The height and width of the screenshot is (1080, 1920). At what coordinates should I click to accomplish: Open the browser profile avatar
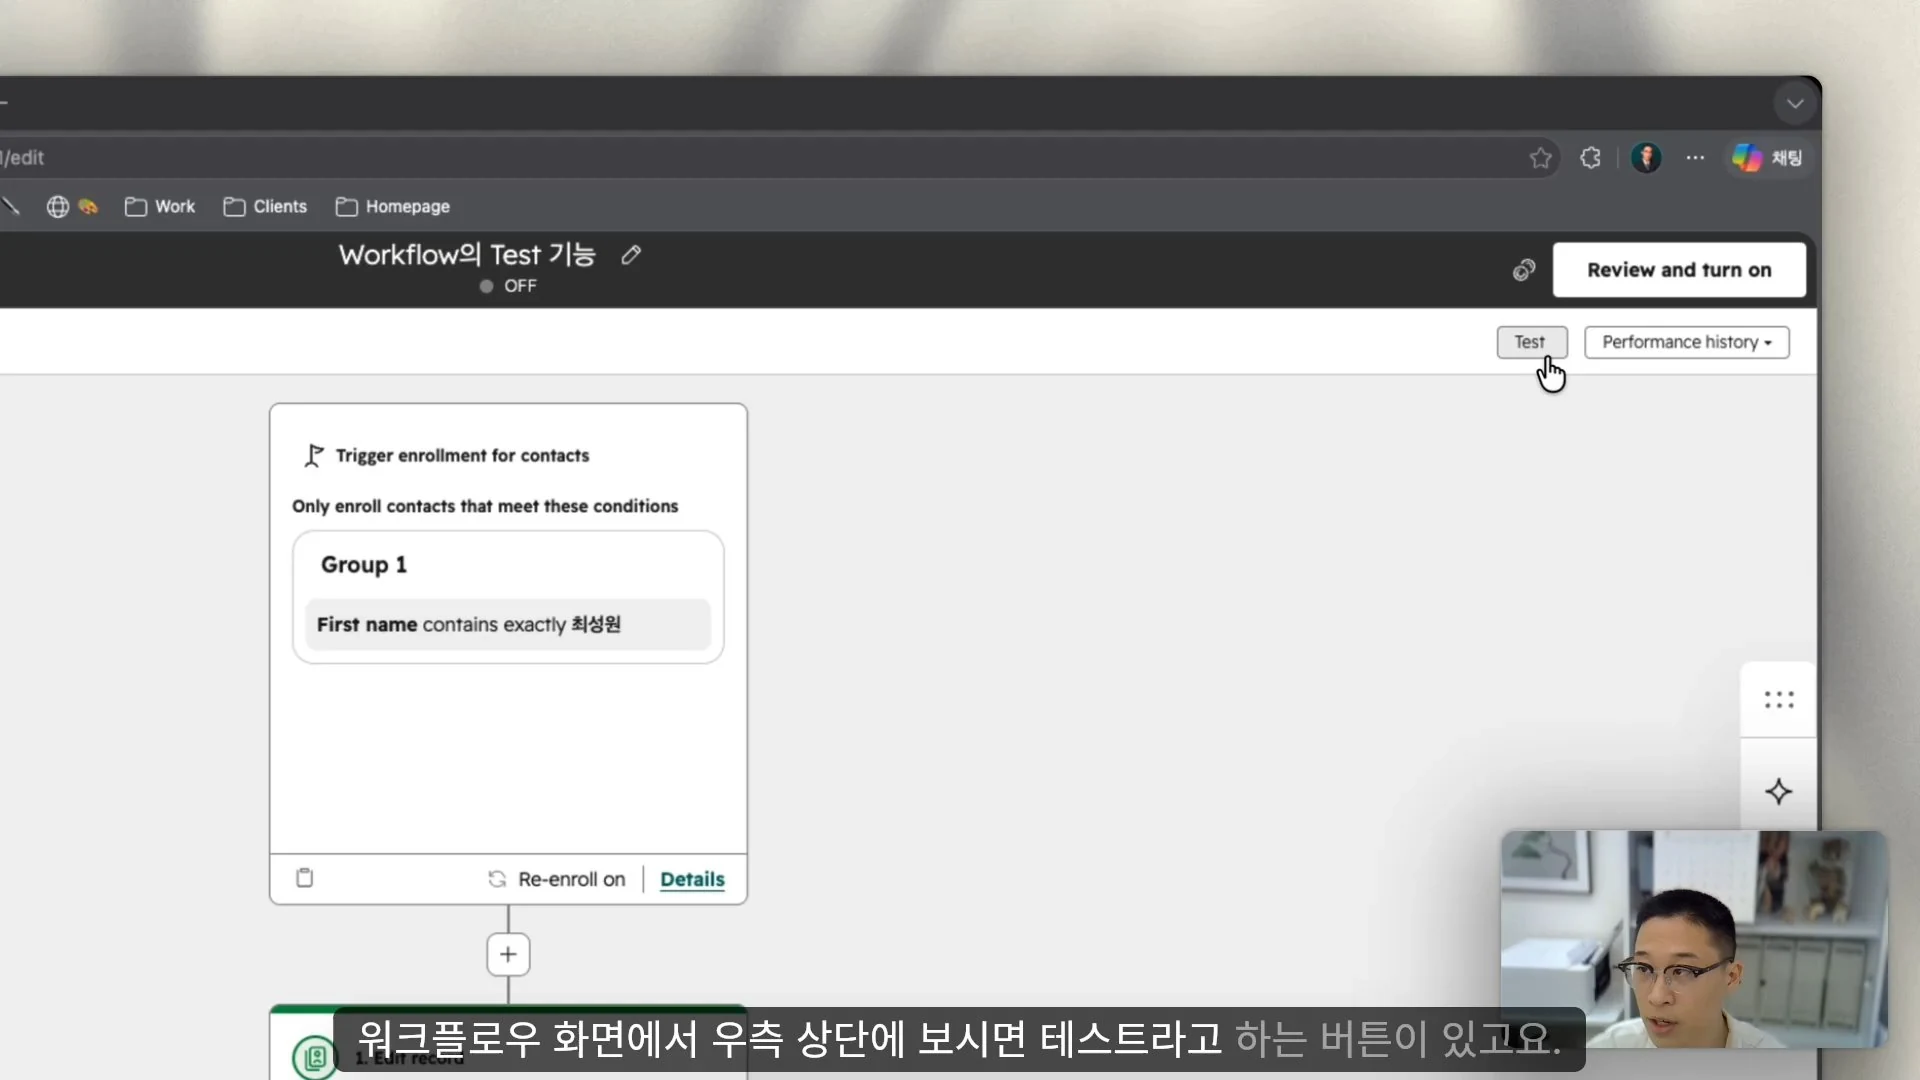coord(1646,158)
